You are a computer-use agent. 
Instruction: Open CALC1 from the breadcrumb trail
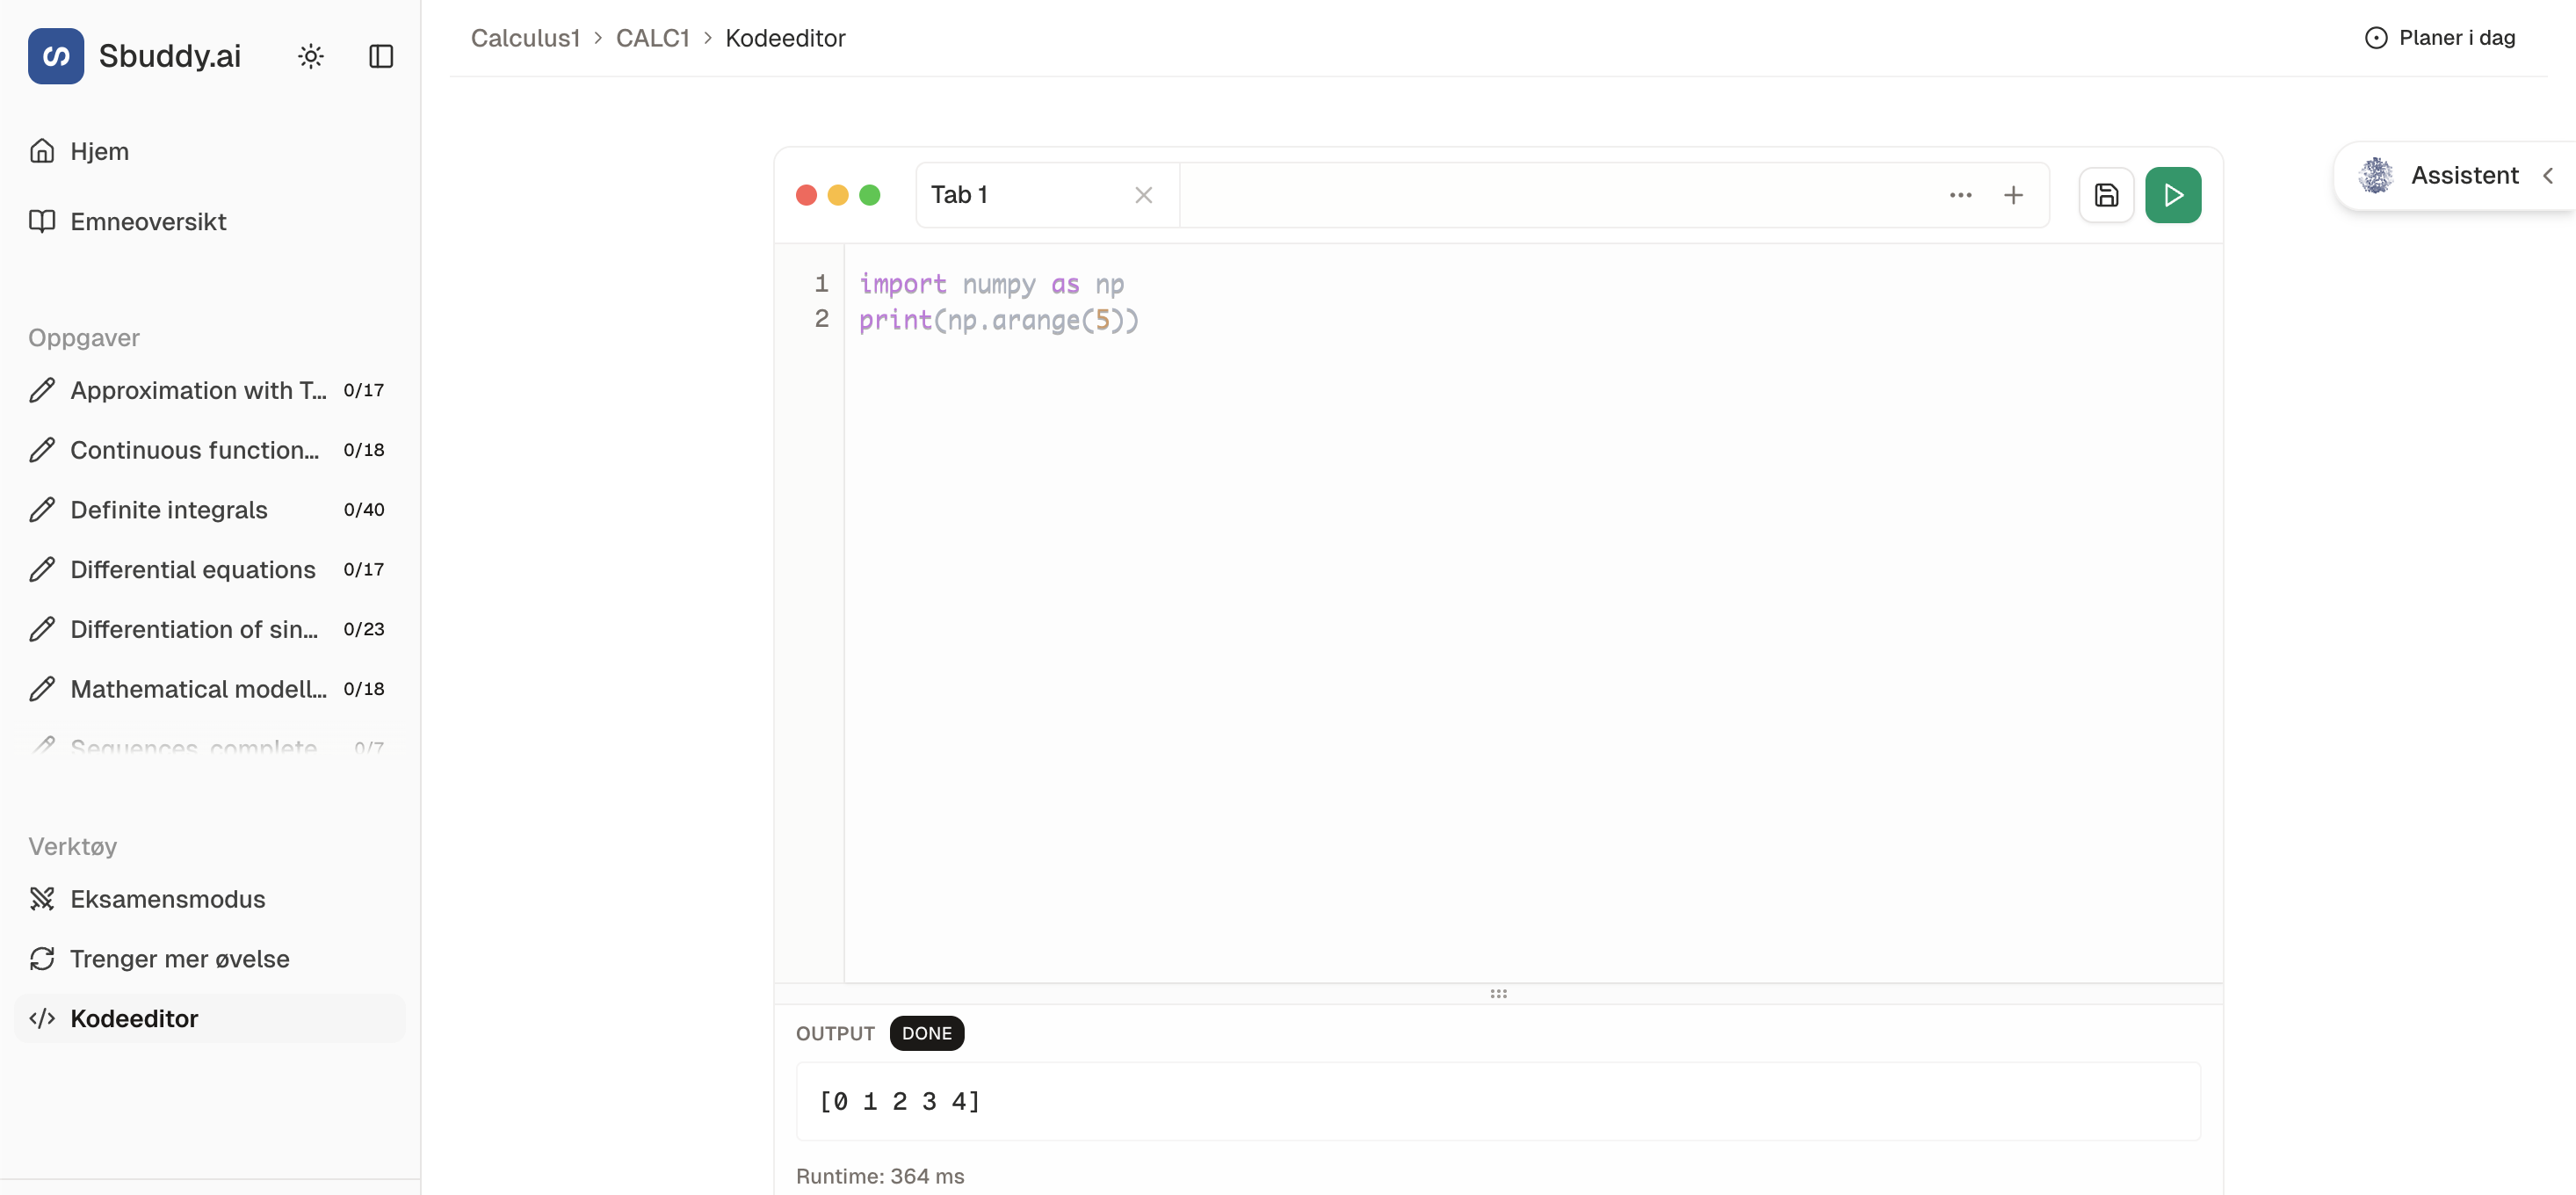pyautogui.click(x=652, y=37)
